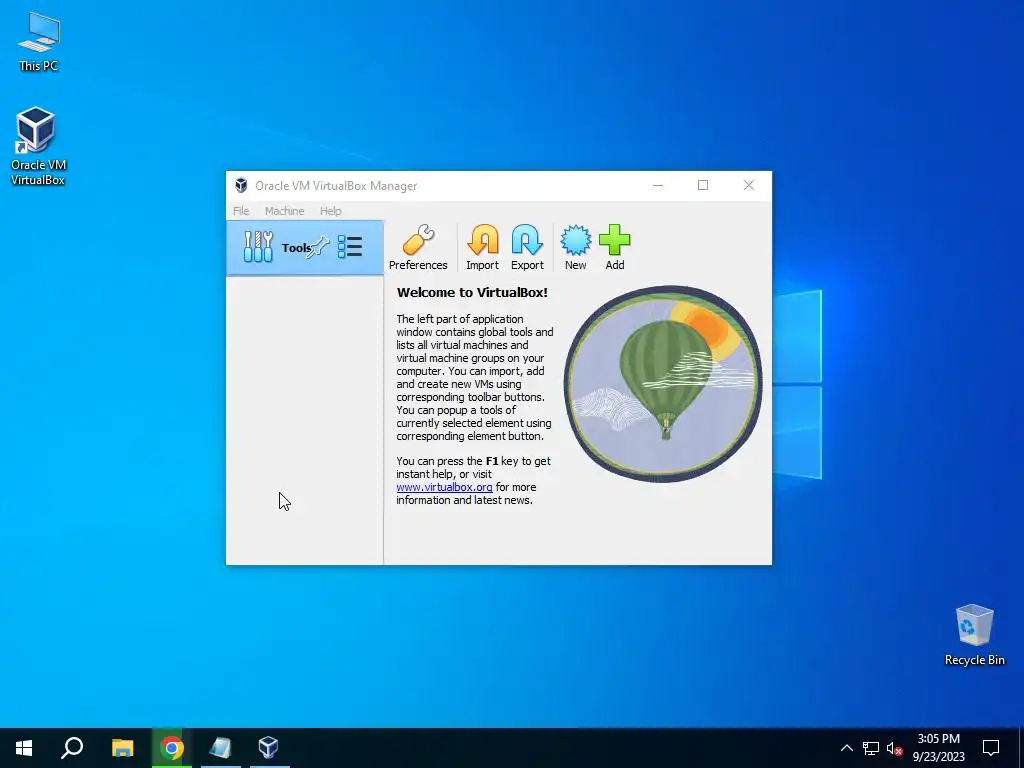This screenshot has width=1024, height=768.
Task: Select the Oracle VM VirtualBox desktop shortcut
Action: click(38, 146)
